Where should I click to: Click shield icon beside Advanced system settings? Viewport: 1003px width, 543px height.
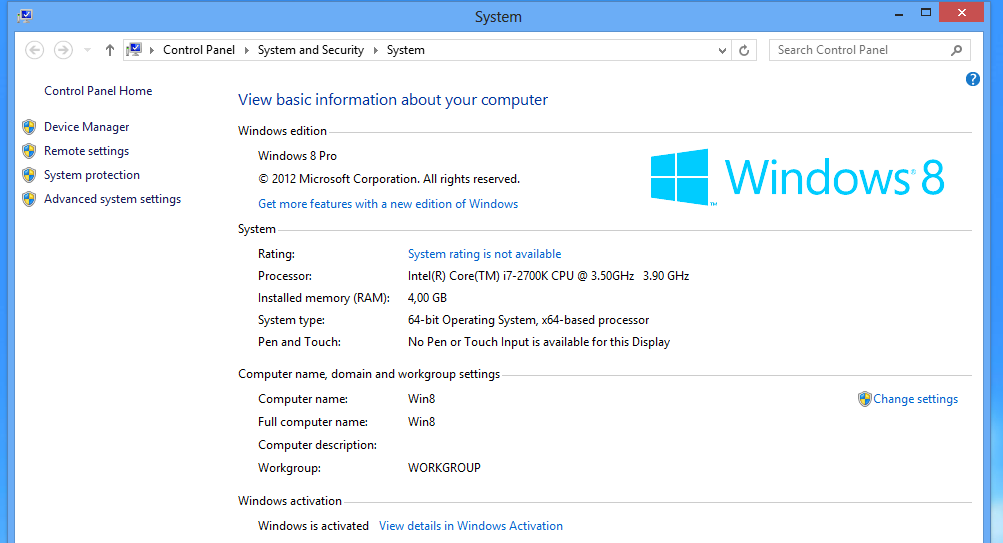click(x=29, y=199)
